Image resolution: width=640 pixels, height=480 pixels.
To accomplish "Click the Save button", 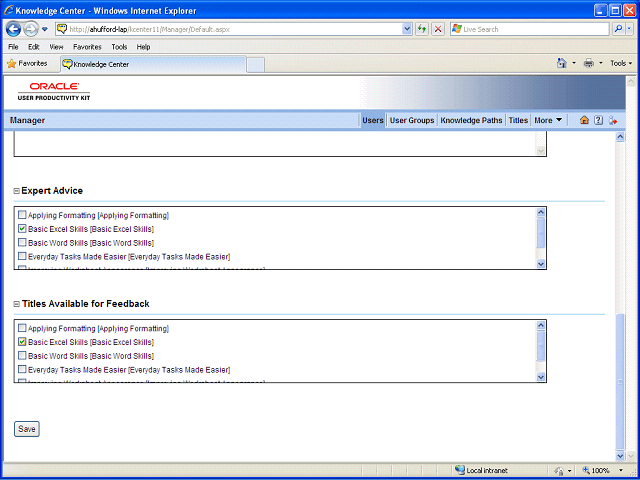I will point(27,429).
